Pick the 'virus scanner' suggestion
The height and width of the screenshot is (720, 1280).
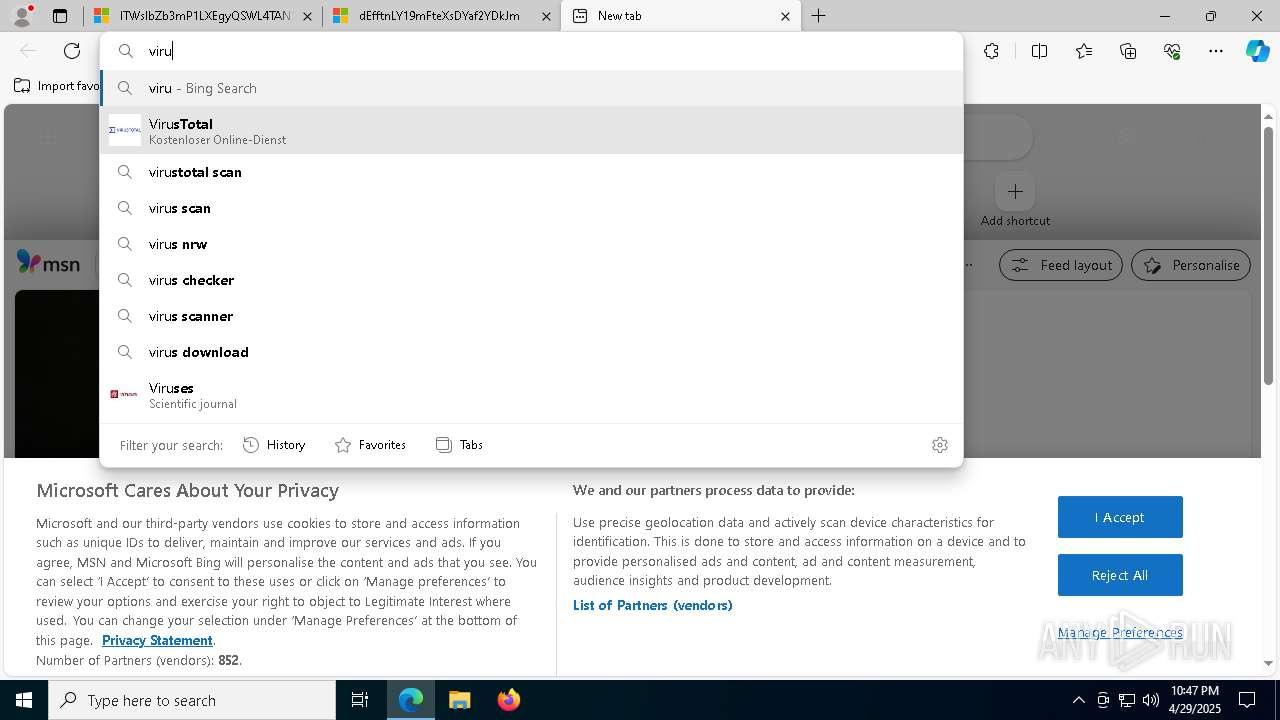(x=531, y=316)
